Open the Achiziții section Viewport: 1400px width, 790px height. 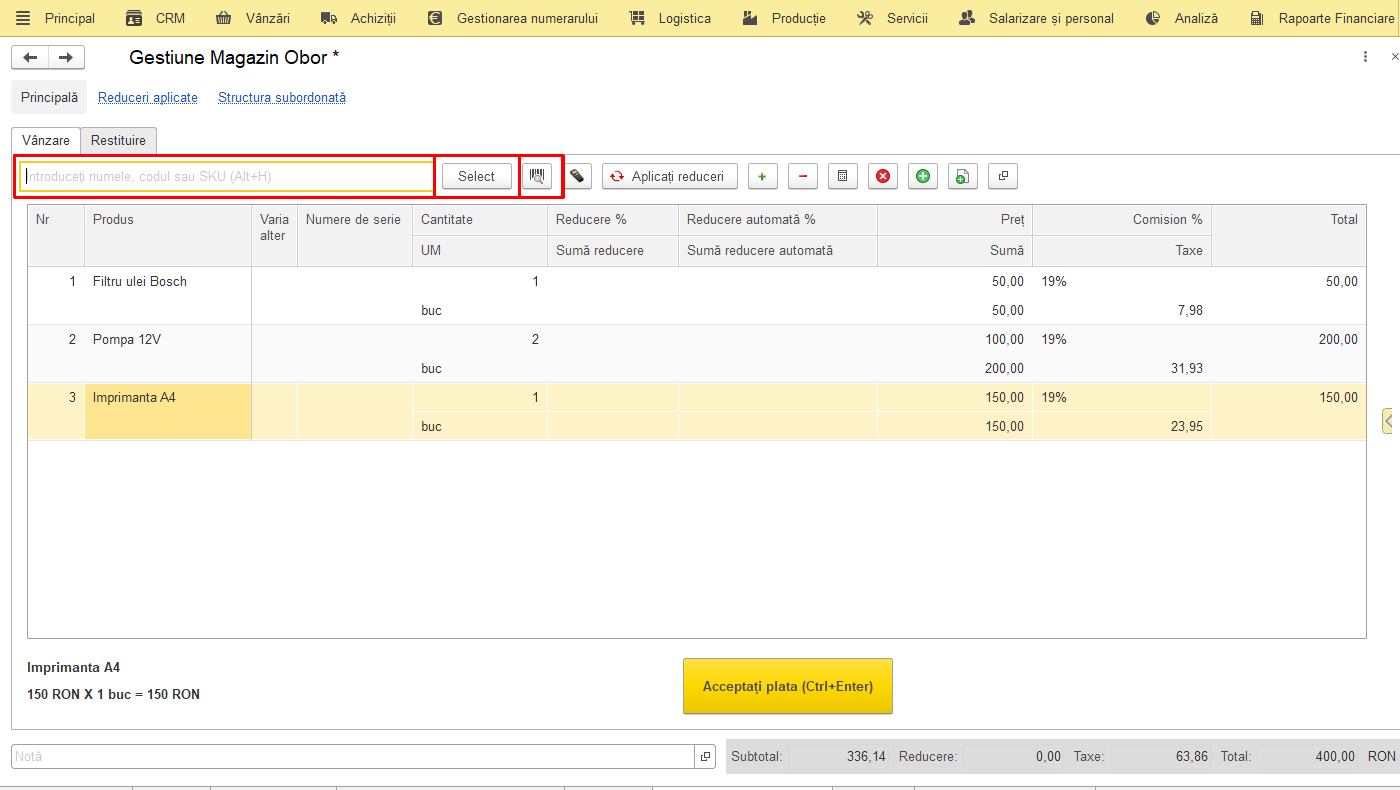pos(358,18)
